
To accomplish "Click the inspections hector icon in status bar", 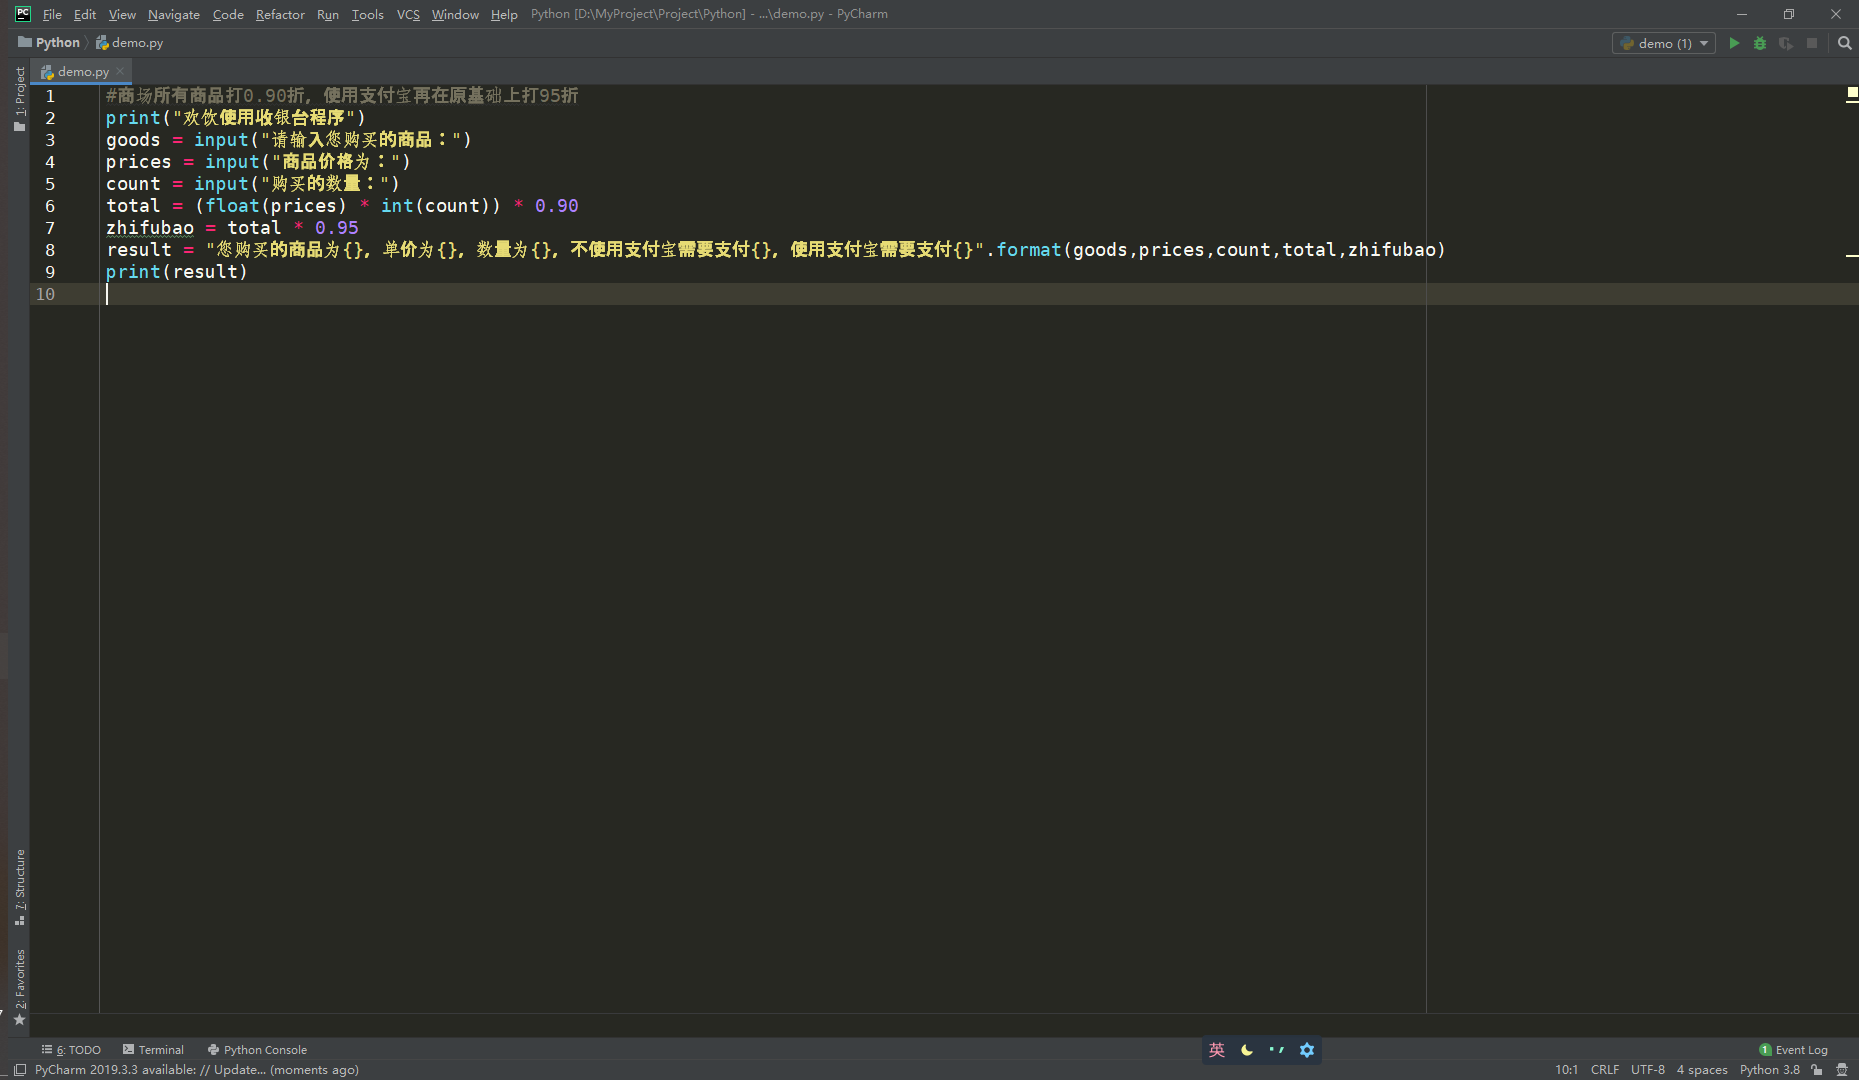I will pyautogui.click(x=1842, y=1070).
